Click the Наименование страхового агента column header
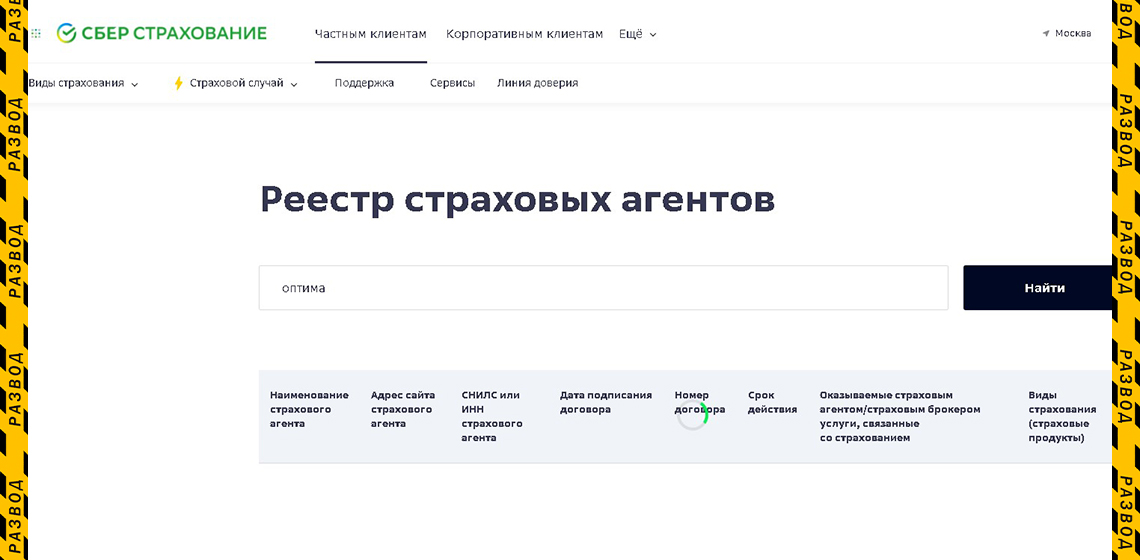The width and height of the screenshot is (1140, 560). click(309, 409)
